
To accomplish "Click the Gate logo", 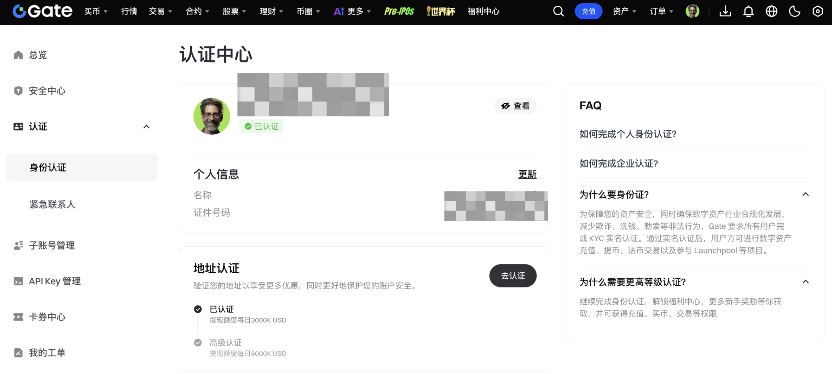I will click(x=42, y=11).
